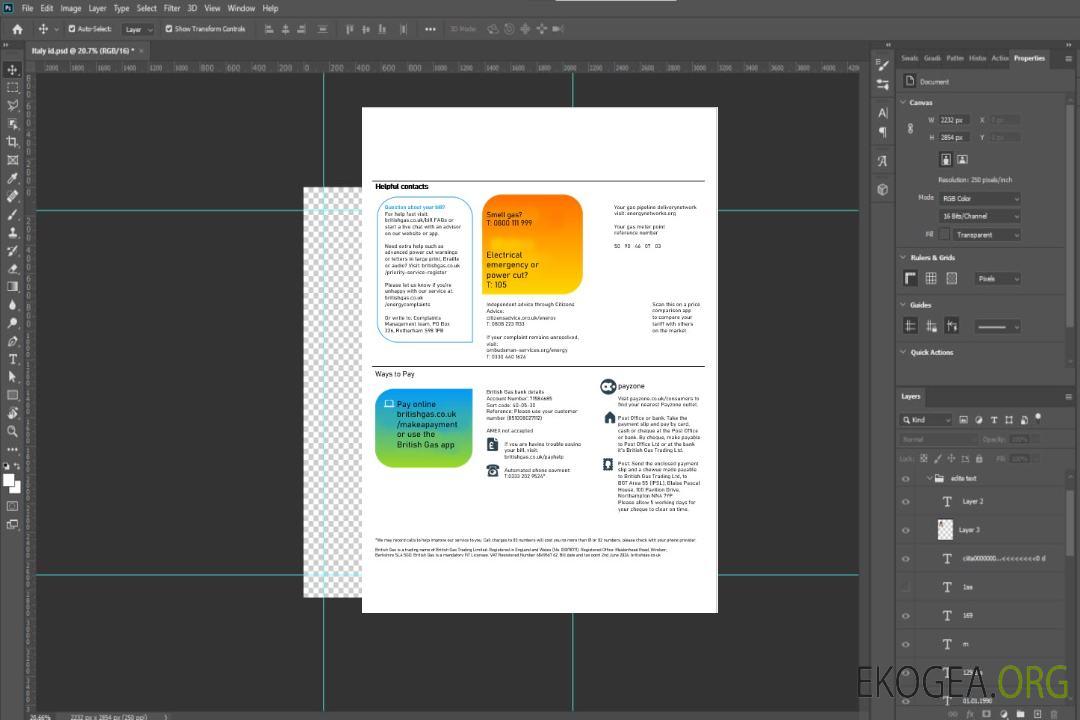Toggle rulers in Rulers & Grids
The width and height of the screenshot is (1080, 720).
911,278
